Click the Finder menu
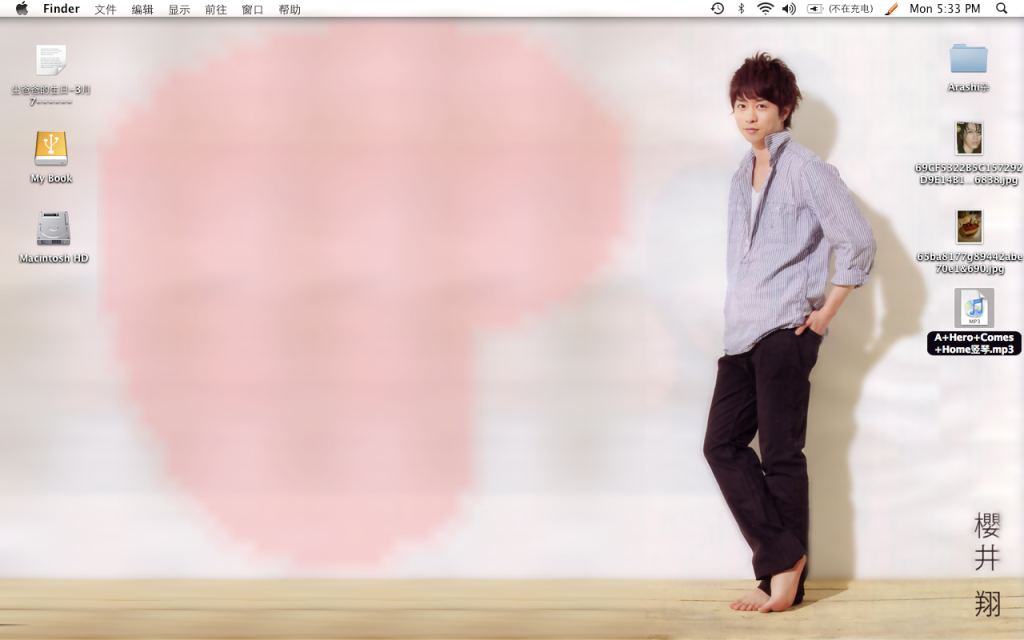The width and height of the screenshot is (1024, 640). pos(61,9)
